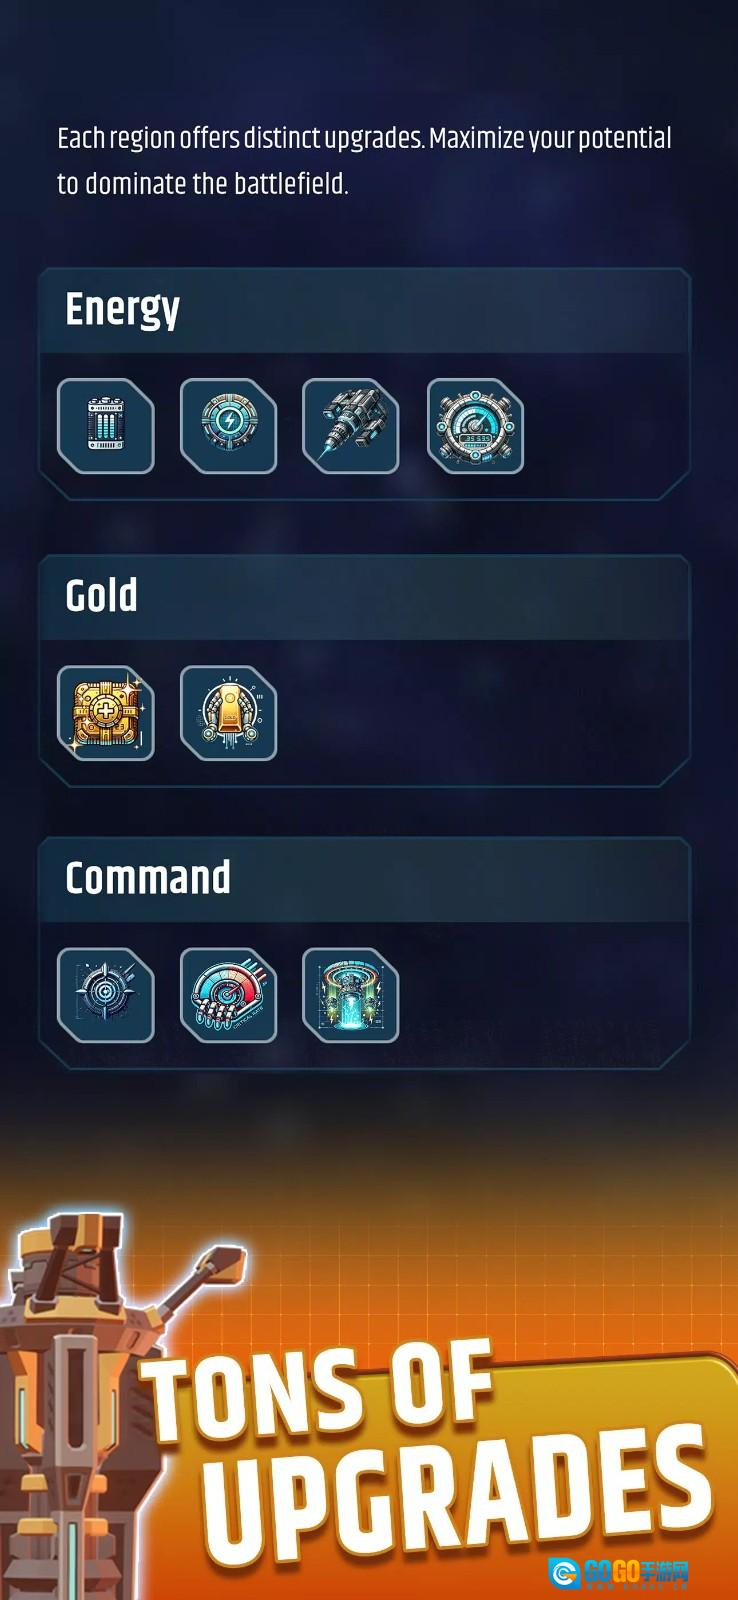
Task: Tap the gold bar trophy icon
Action: click(x=228, y=713)
